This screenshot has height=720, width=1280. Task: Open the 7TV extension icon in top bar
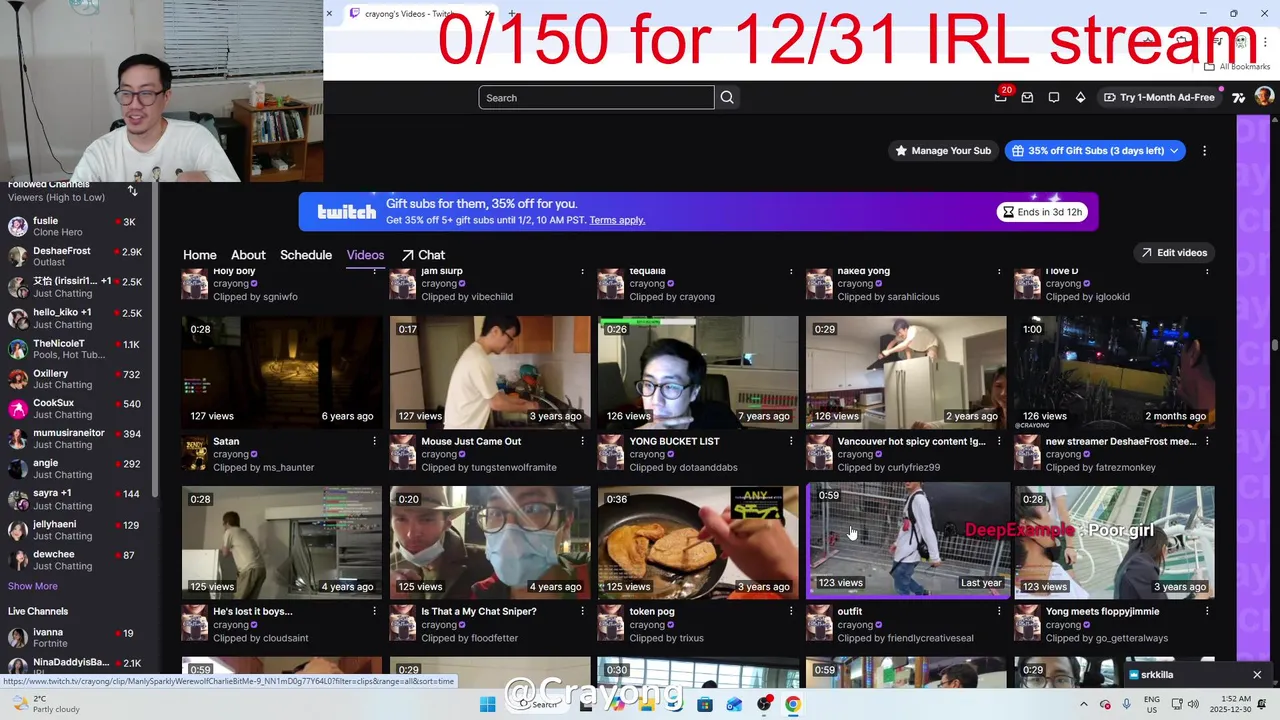coord(1238,97)
